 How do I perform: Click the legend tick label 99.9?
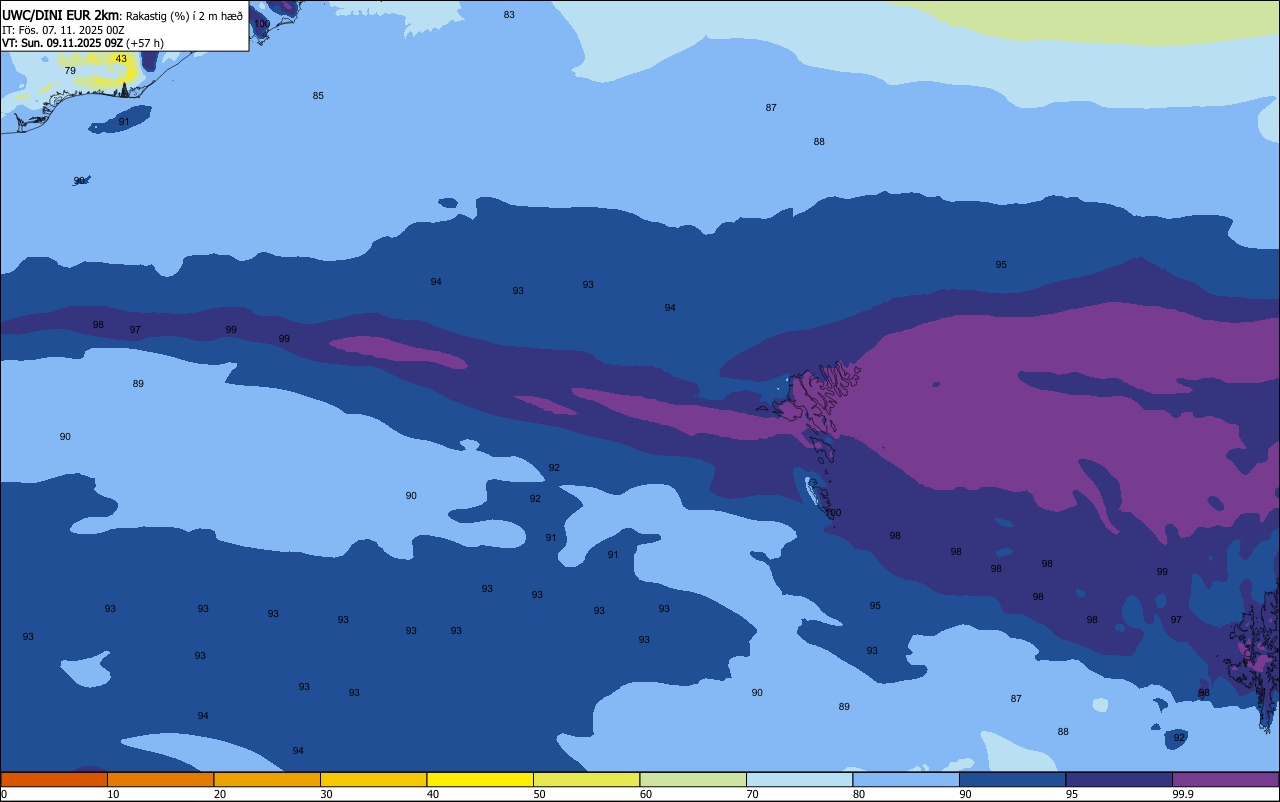tap(1182, 794)
